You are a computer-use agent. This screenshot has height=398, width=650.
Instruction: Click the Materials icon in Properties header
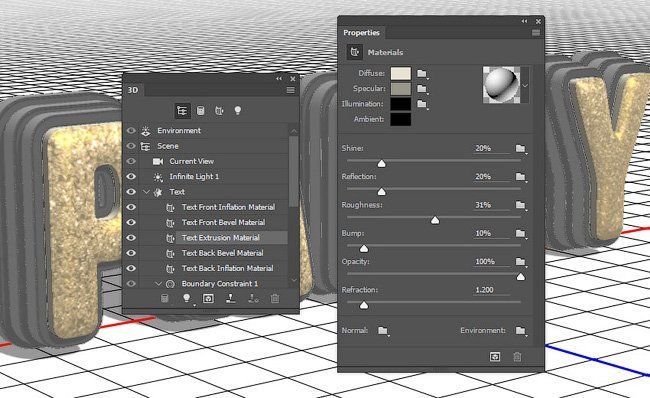tap(354, 52)
